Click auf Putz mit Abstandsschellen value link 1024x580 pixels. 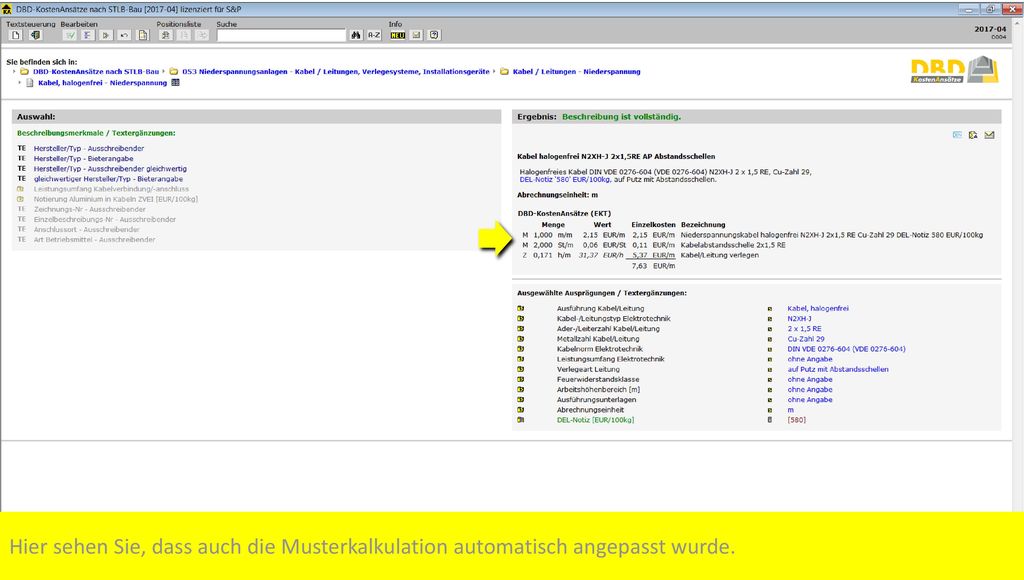tap(838, 369)
